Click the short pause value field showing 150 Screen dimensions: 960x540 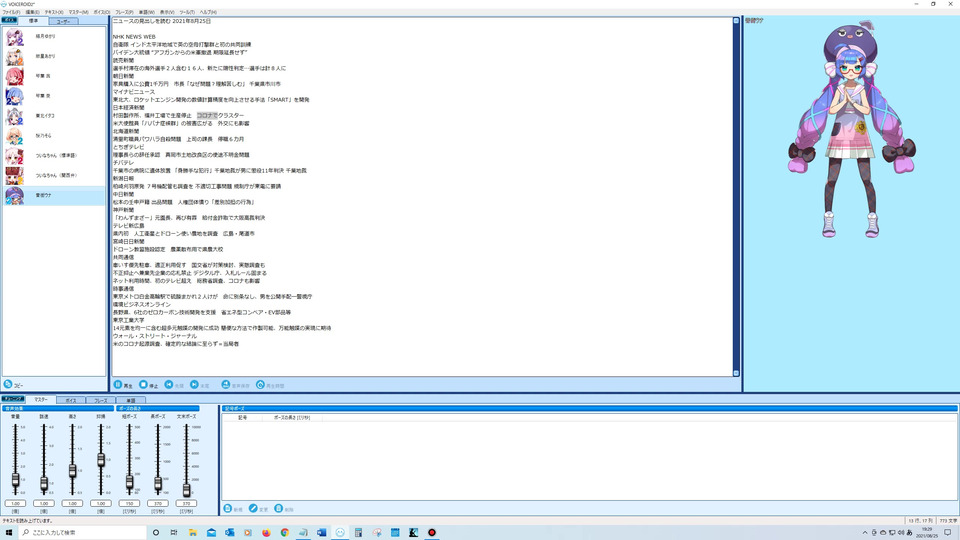[x=129, y=503]
